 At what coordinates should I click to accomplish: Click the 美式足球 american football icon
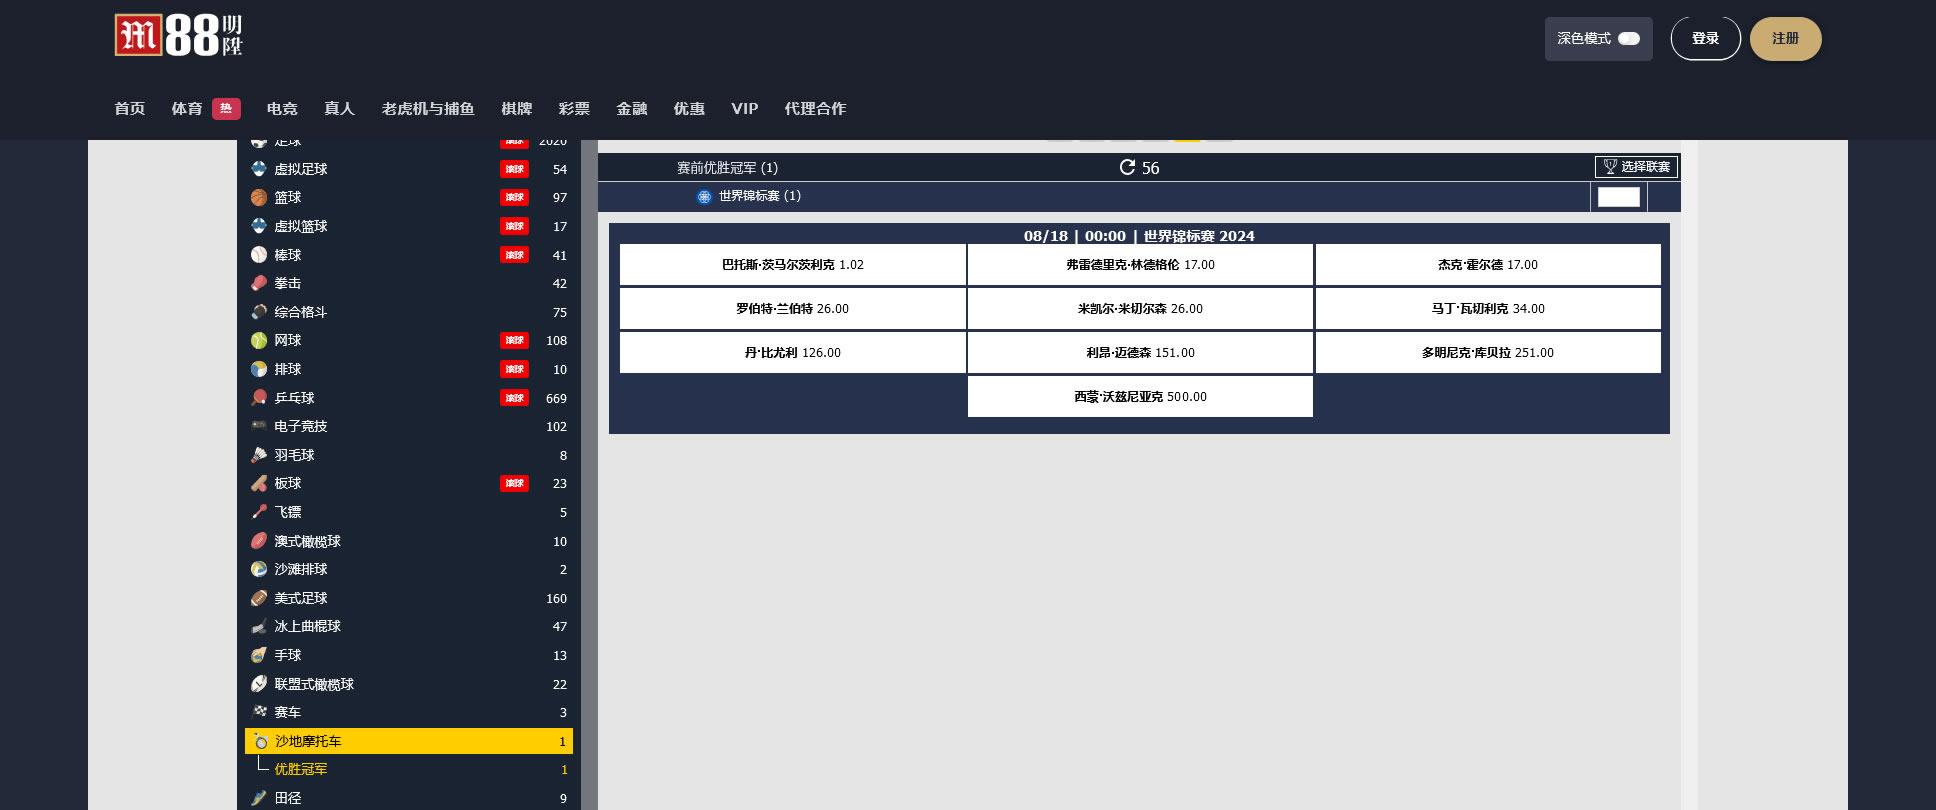tap(259, 598)
